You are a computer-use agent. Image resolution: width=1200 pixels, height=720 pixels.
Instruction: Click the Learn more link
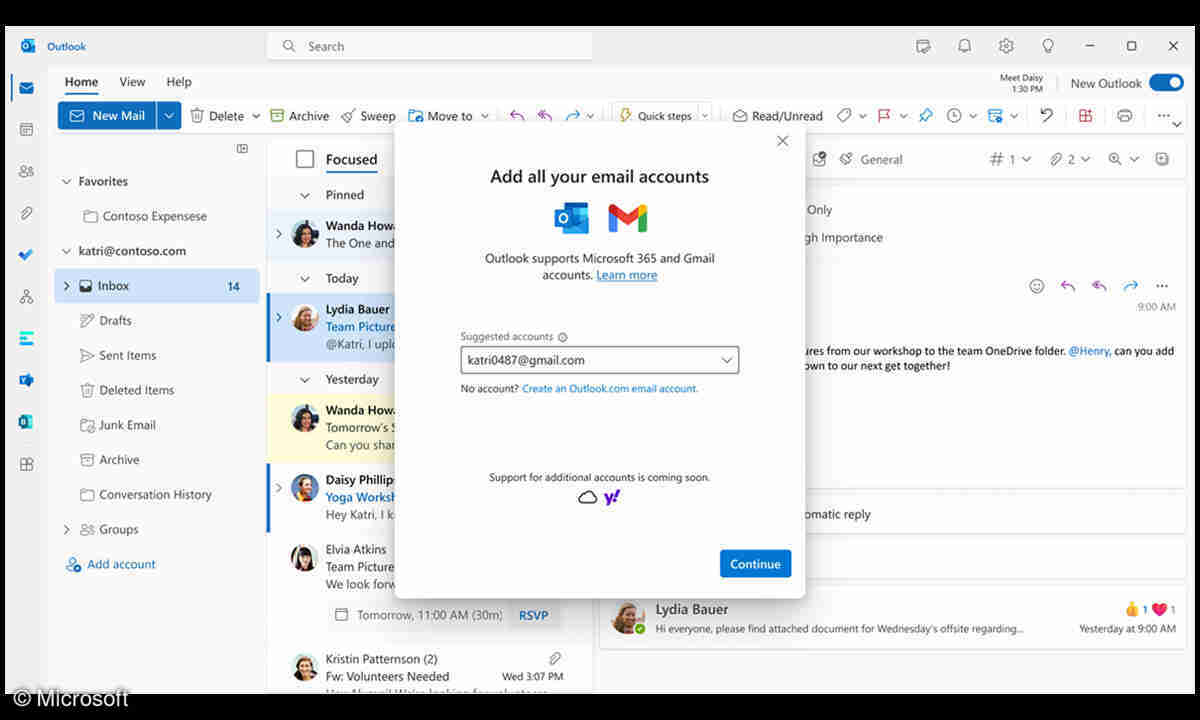[x=627, y=275]
